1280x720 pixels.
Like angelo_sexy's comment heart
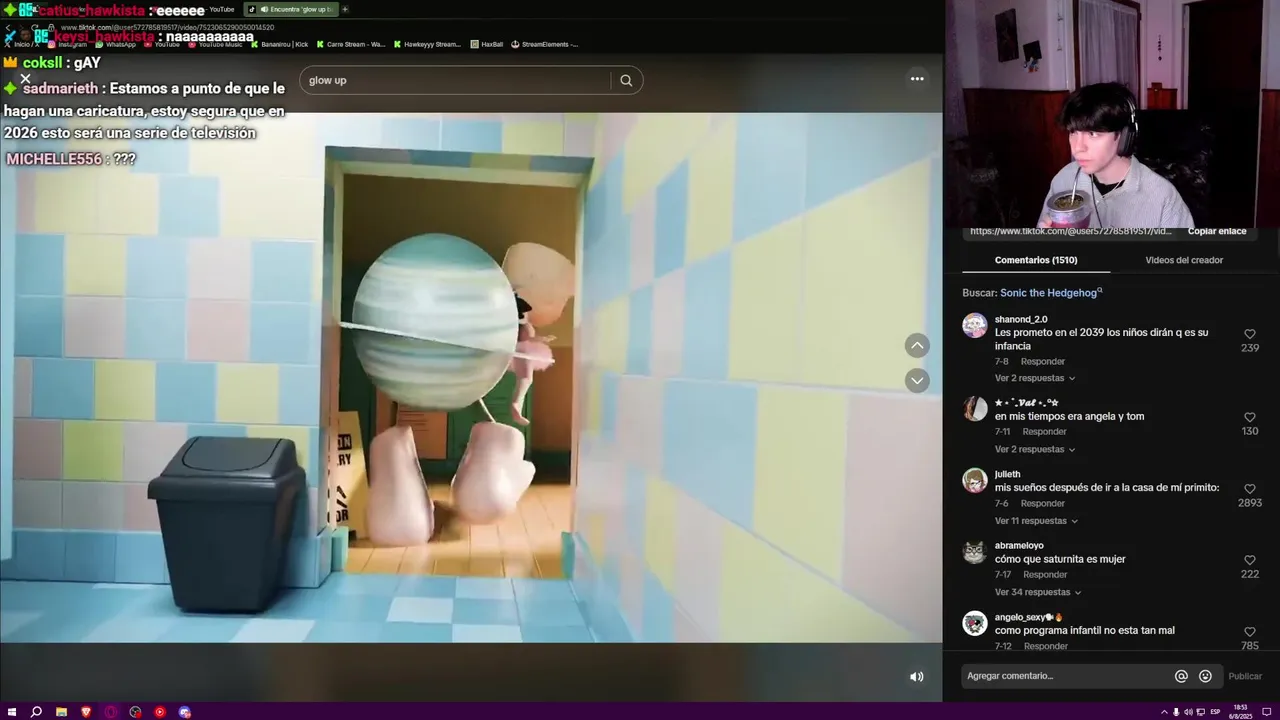tap(1249, 632)
